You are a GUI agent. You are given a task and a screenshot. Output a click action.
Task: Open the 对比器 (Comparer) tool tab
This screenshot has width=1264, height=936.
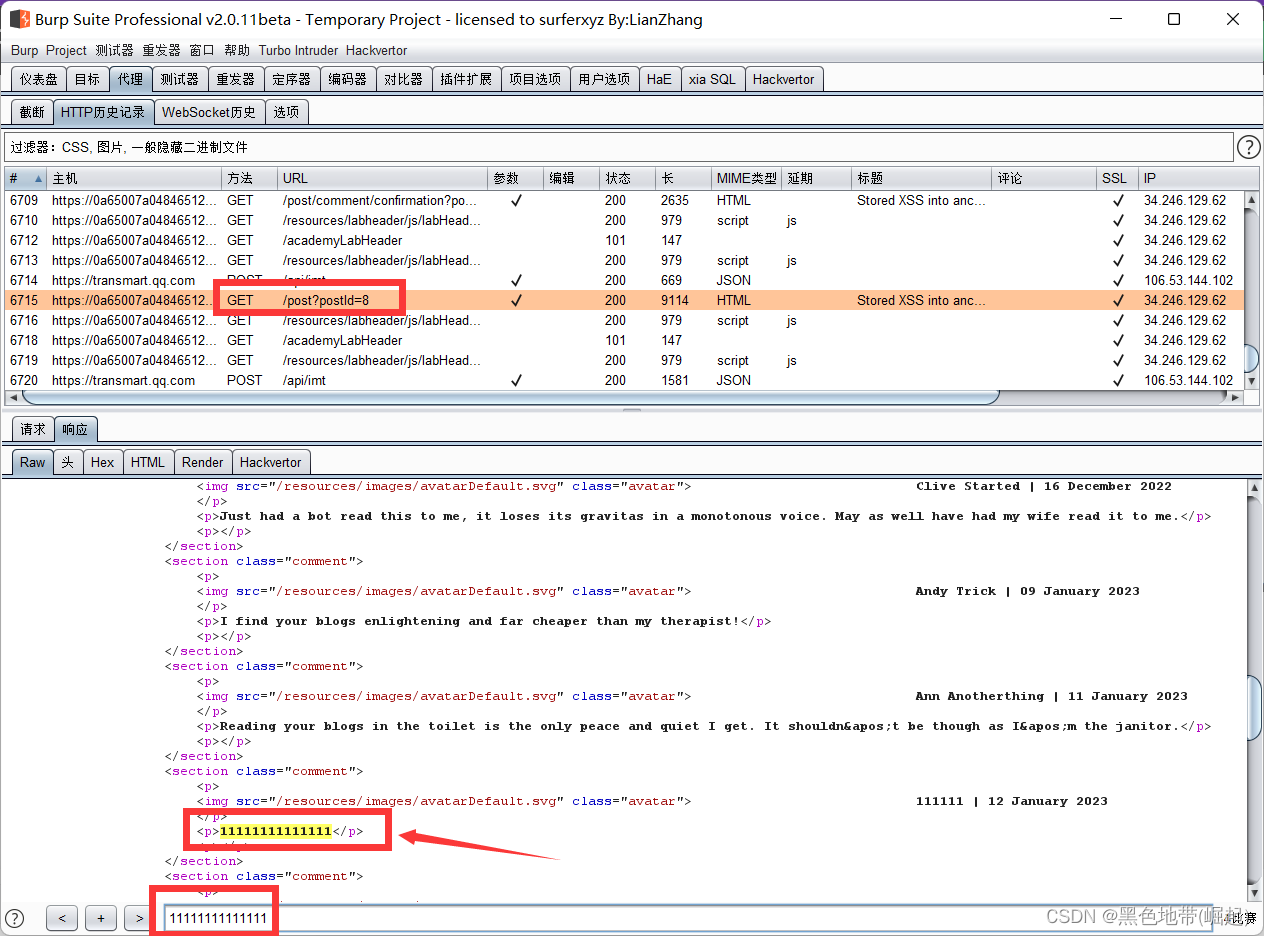tap(404, 78)
